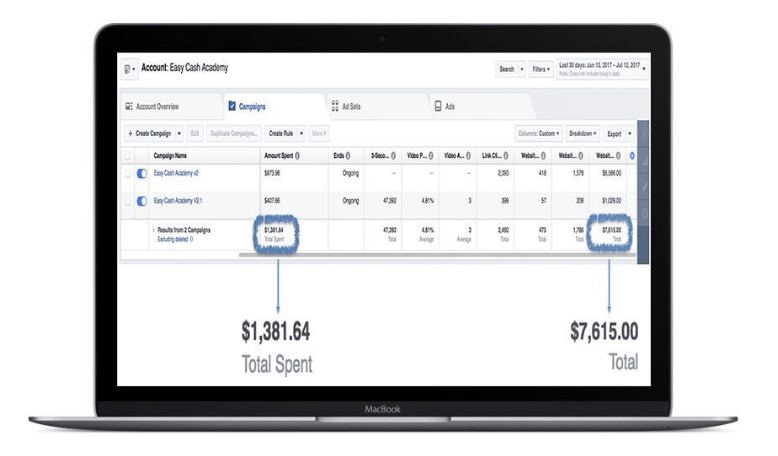
Task: Toggle off Easy Cash Academy V2.1 campaign
Action: click(x=142, y=201)
